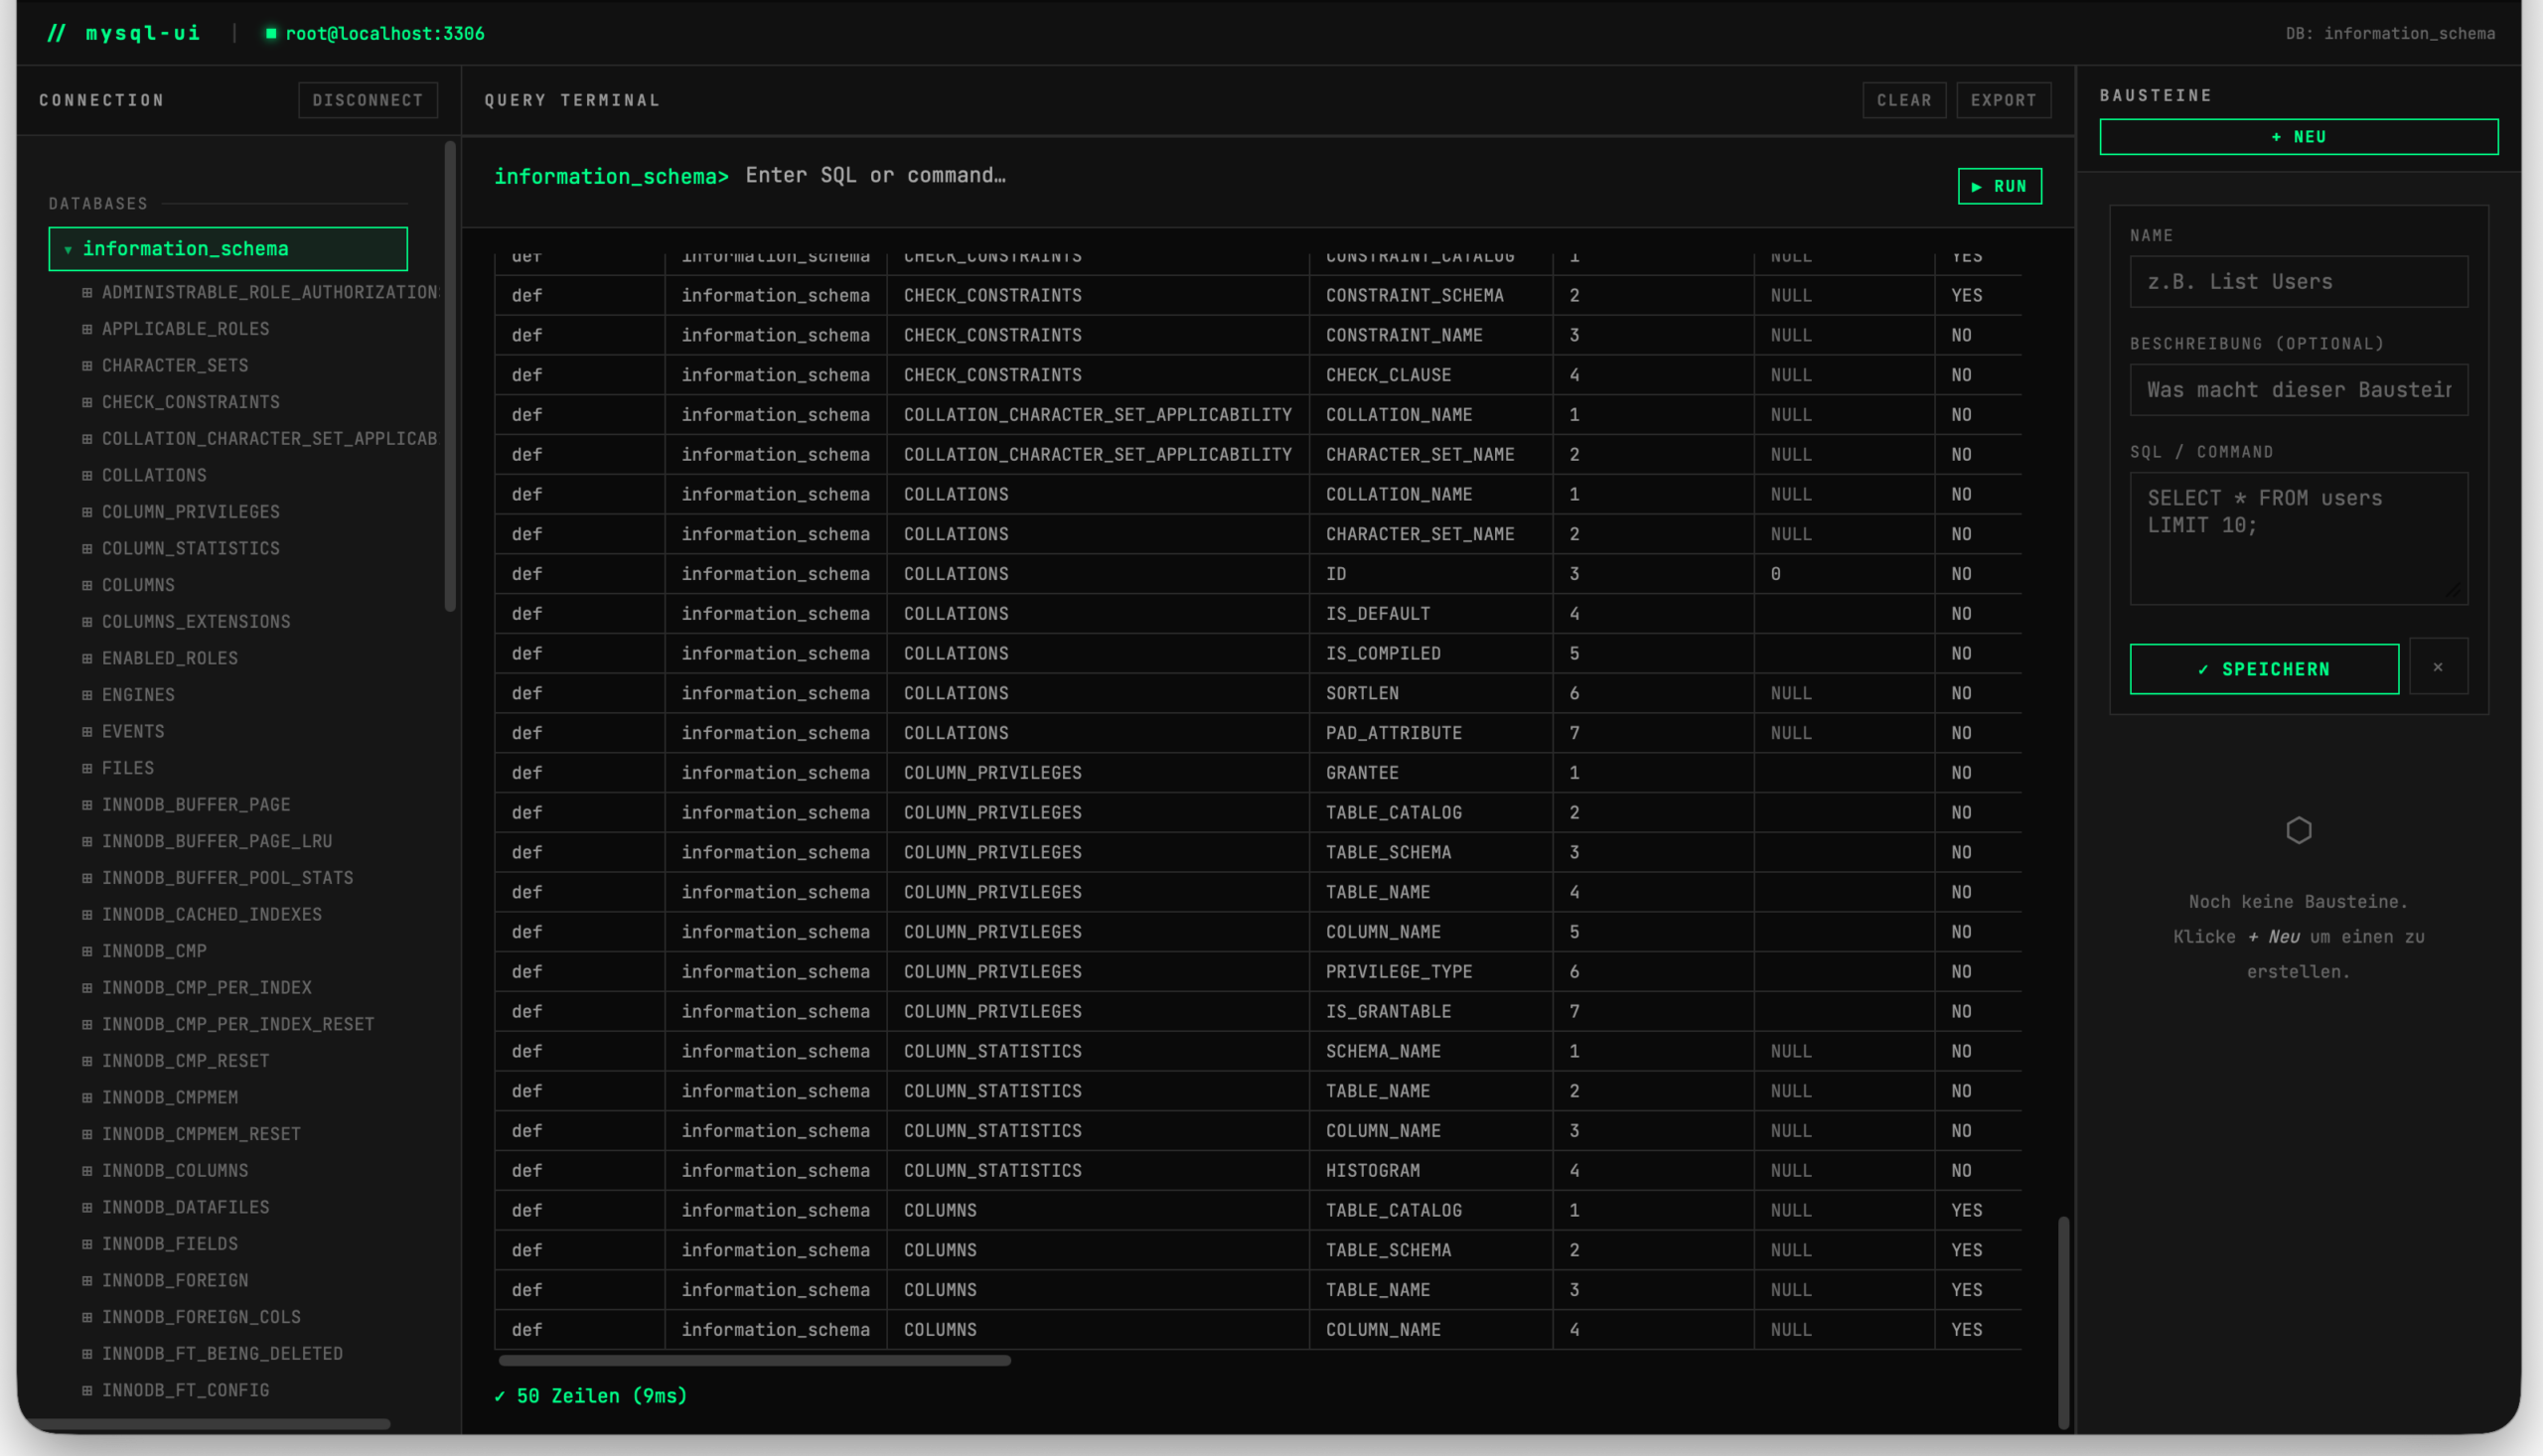The image size is (2543, 1456).
Task: Create a new Baustein with + NEU
Action: point(2297,137)
